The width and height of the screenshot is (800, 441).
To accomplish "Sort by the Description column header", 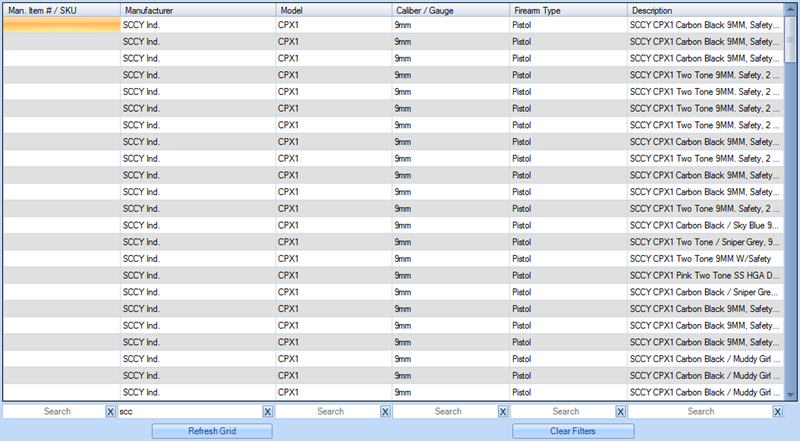I will tap(706, 10).
